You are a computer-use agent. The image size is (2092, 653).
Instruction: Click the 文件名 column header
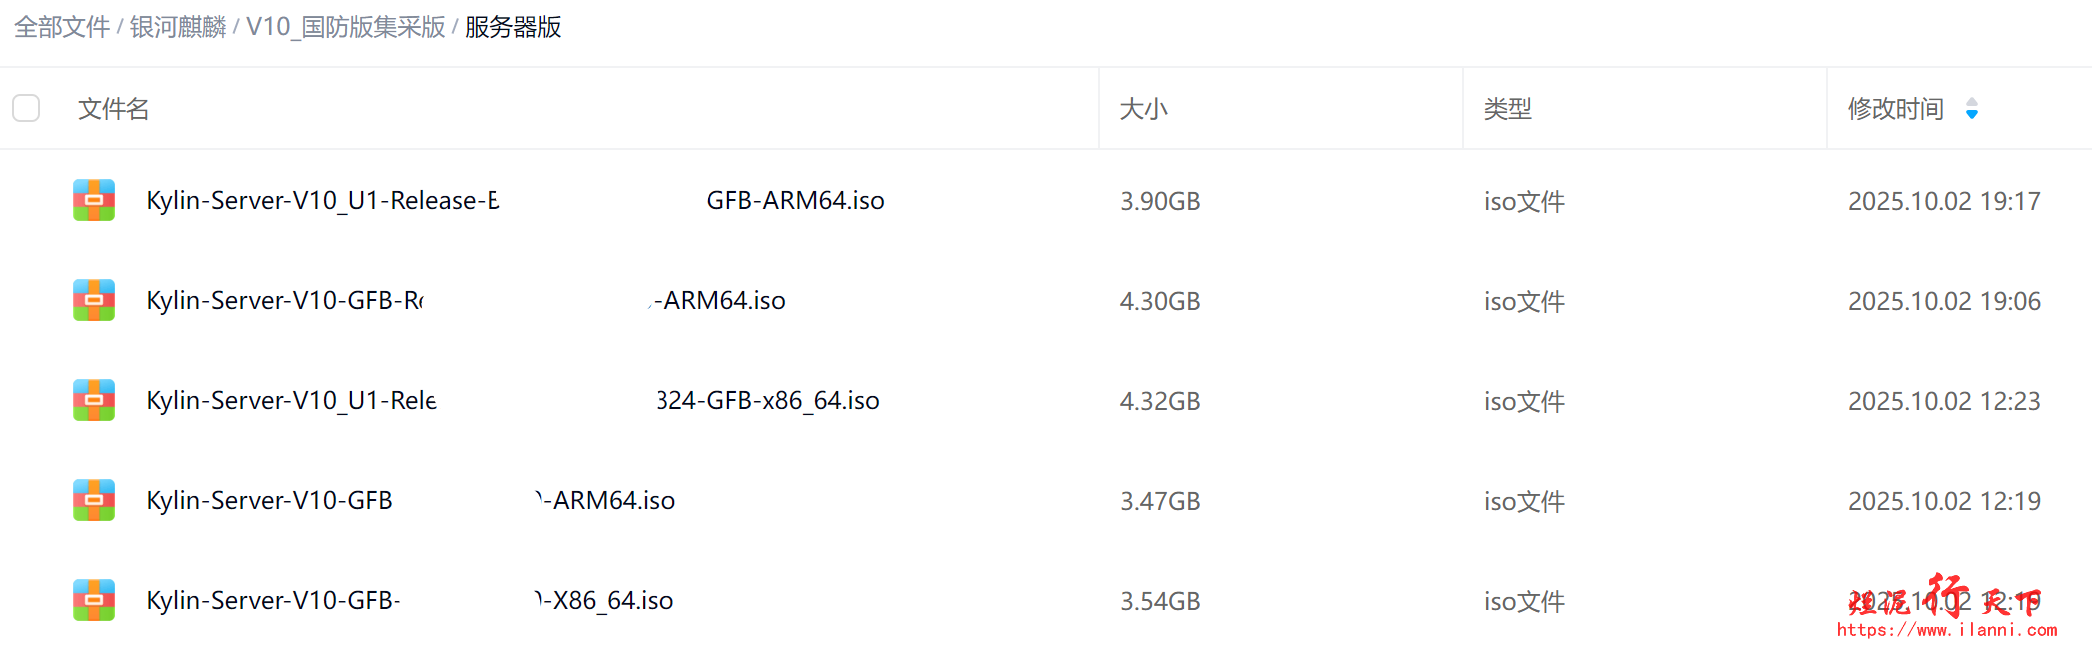click(113, 108)
